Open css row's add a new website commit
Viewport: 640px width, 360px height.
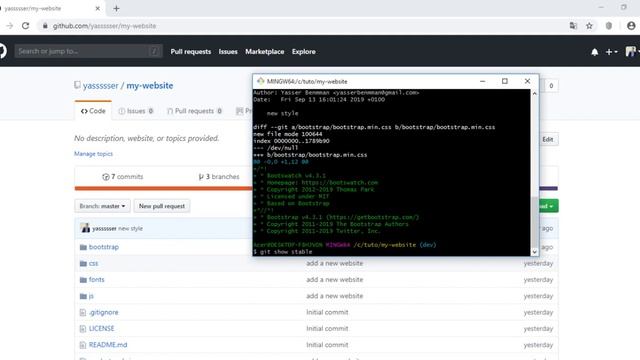335,263
